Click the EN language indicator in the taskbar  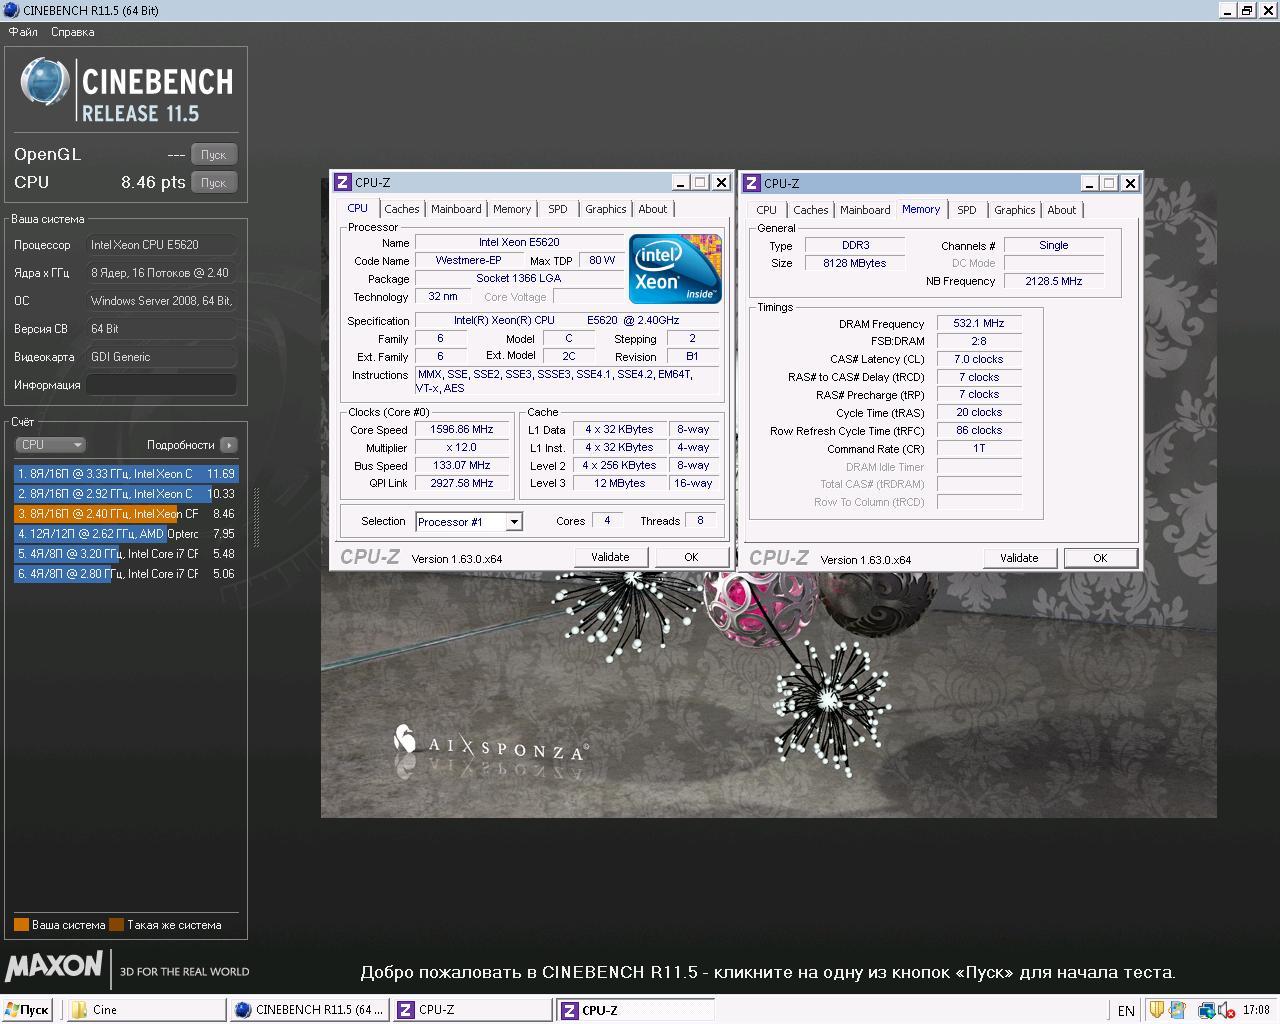point(1126,1011)
